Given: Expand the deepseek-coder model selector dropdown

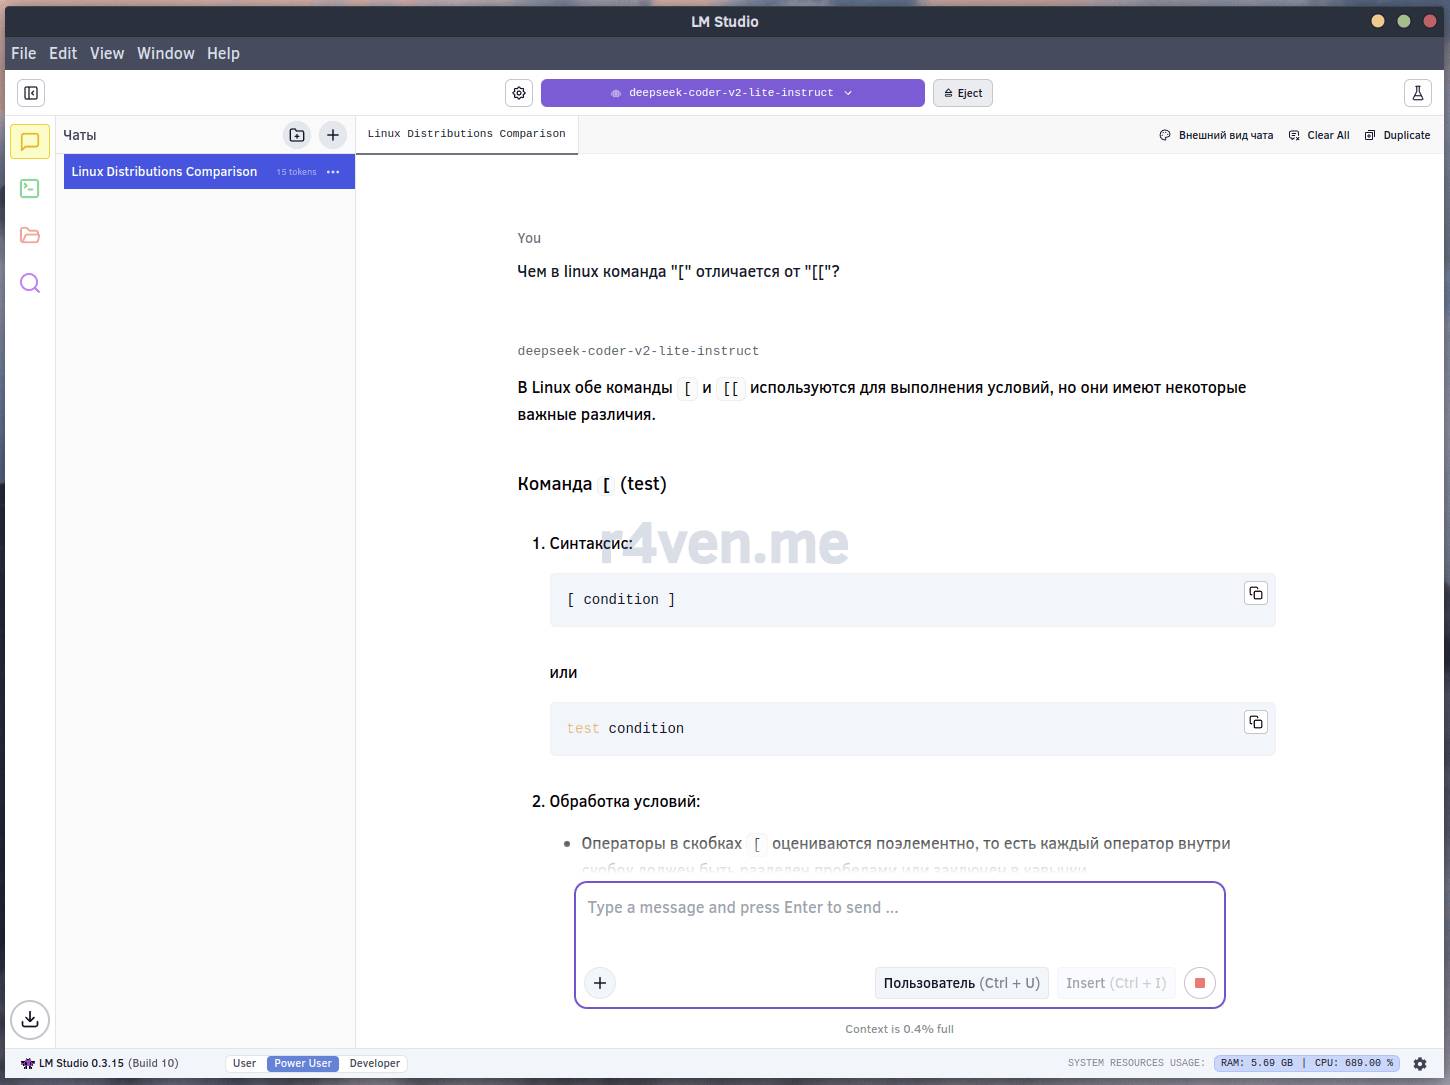Looking at the screenshot, I should click(732, 93).
